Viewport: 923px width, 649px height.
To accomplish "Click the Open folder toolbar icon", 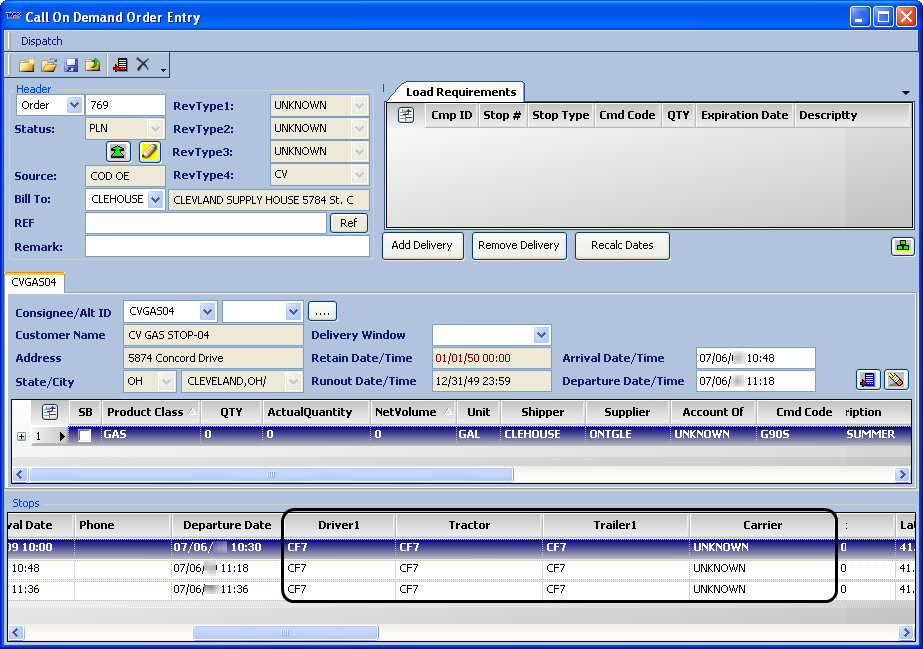I will [48, 65].
